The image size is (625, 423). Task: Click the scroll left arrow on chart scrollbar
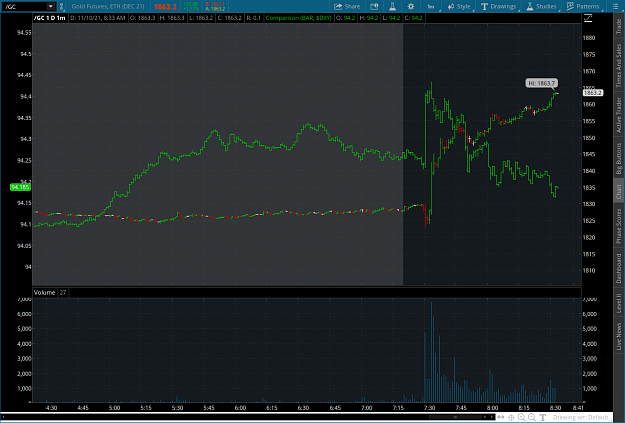point(485,417)
